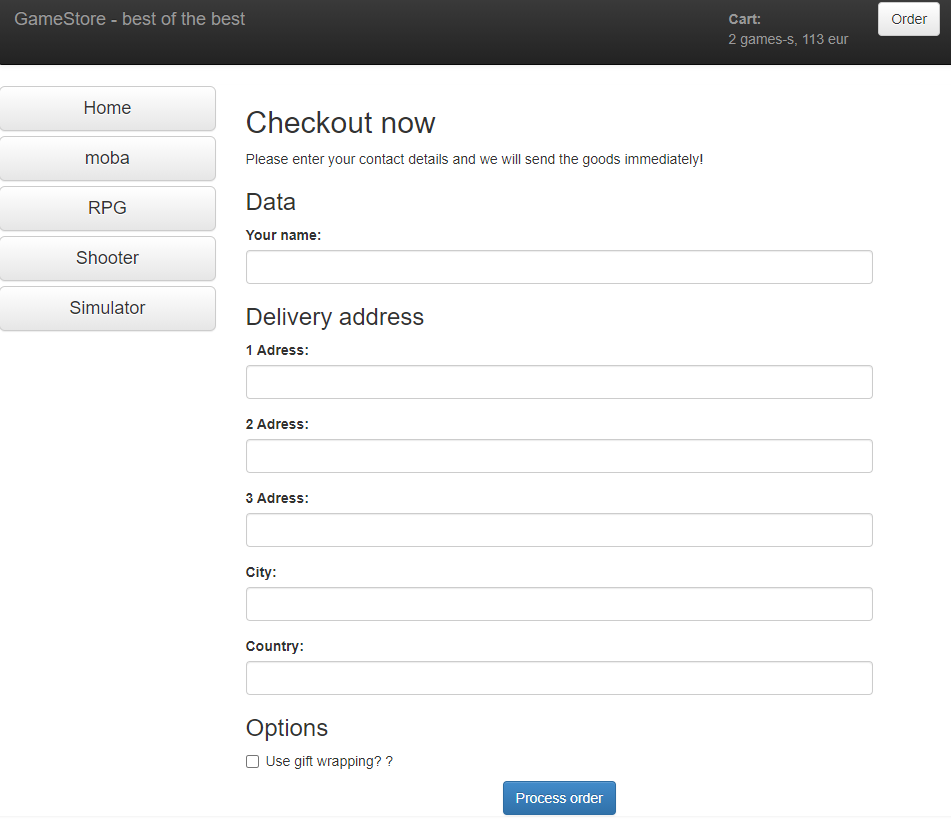
Task: Click the 'Data' section heading
Action: click(271, 202)
